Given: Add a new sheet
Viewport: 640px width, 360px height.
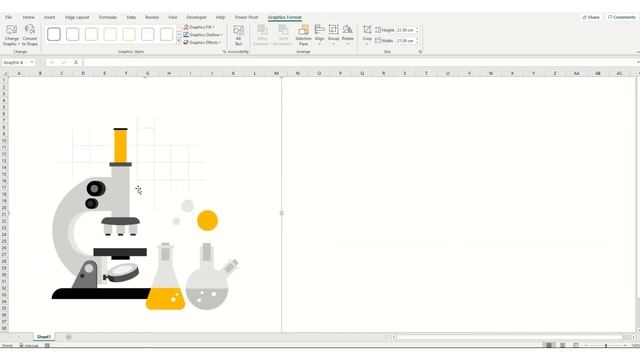Looking at the screenshot, I should pyautogui.click(x=69, y=337).
